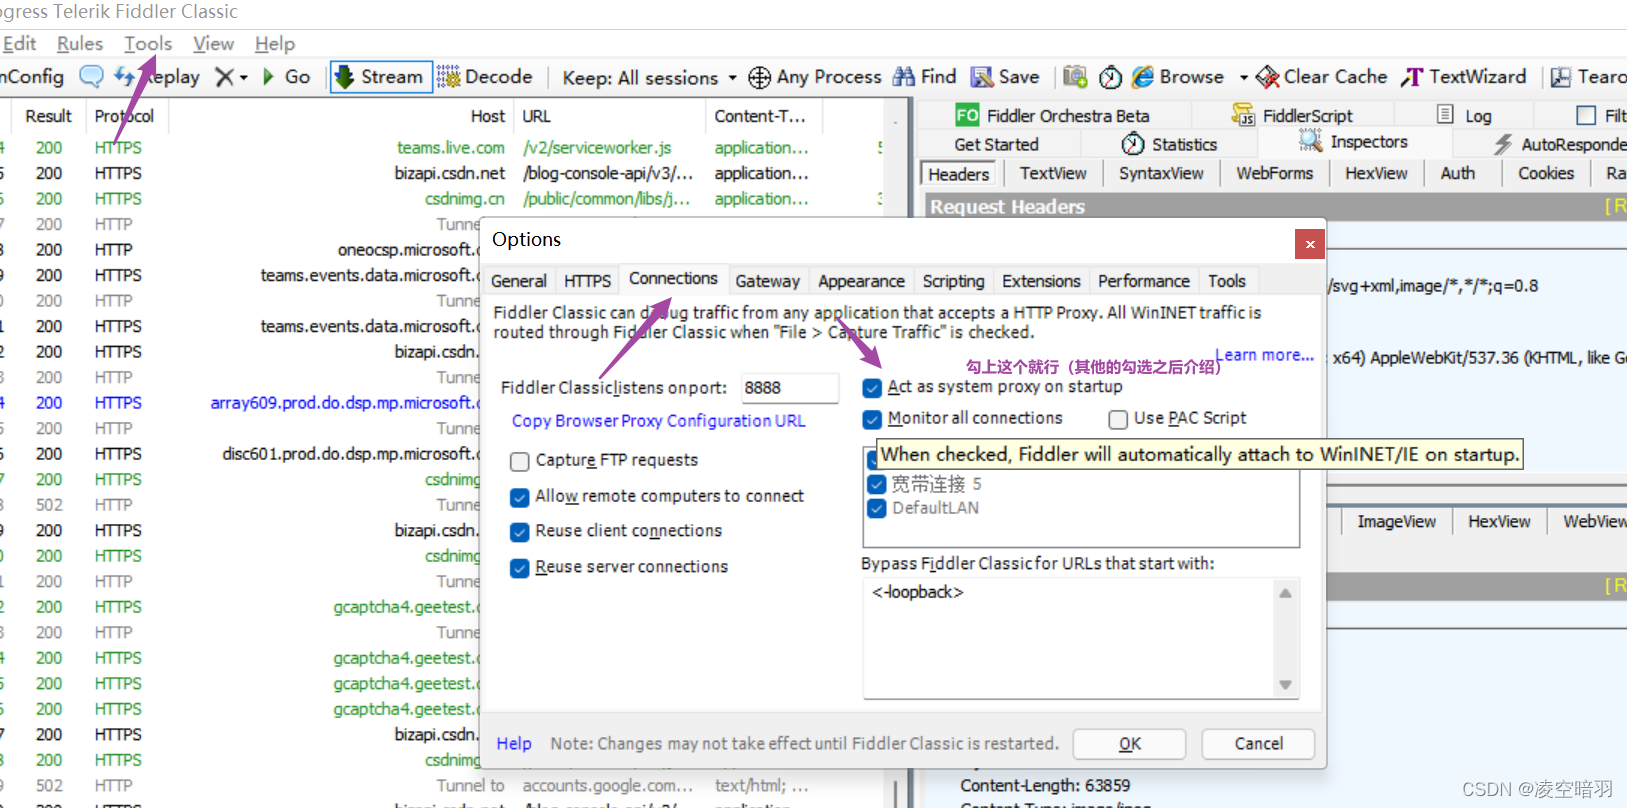The width and height of the screenshot is (1627, 808).
Task: Toggle Act as system proxy on startup
Action: click(x=873, y=388)
